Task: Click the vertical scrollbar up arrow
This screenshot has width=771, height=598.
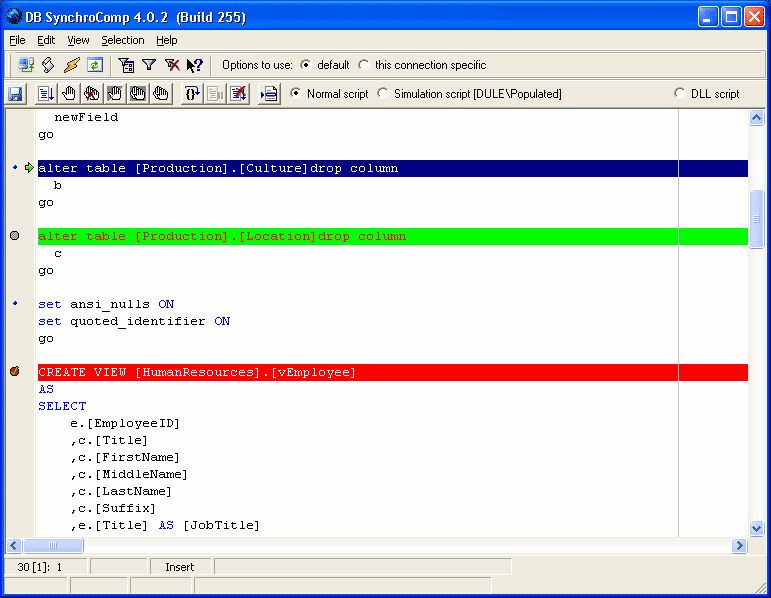Action: point(756,118)
